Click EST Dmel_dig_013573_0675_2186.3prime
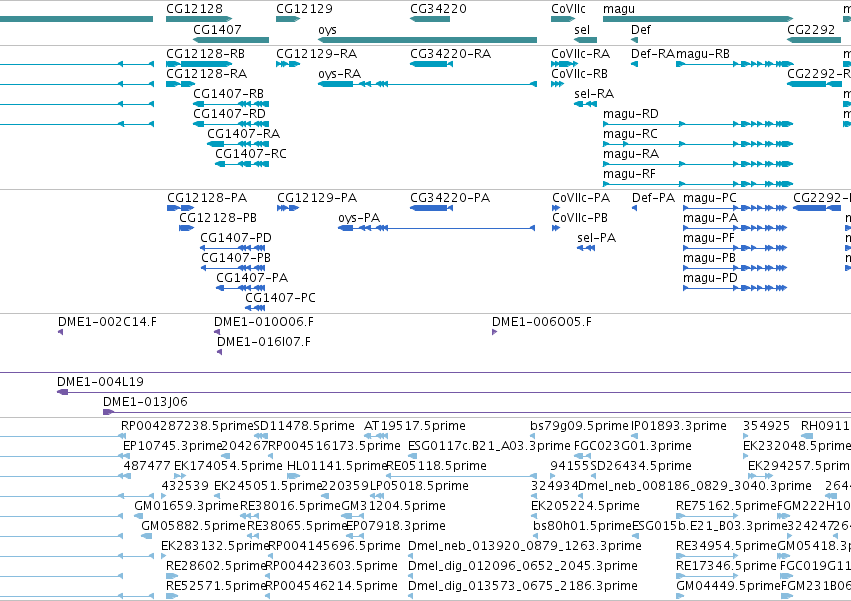The image size is (851, 601). pyautogui.click(x=410, y=596)
